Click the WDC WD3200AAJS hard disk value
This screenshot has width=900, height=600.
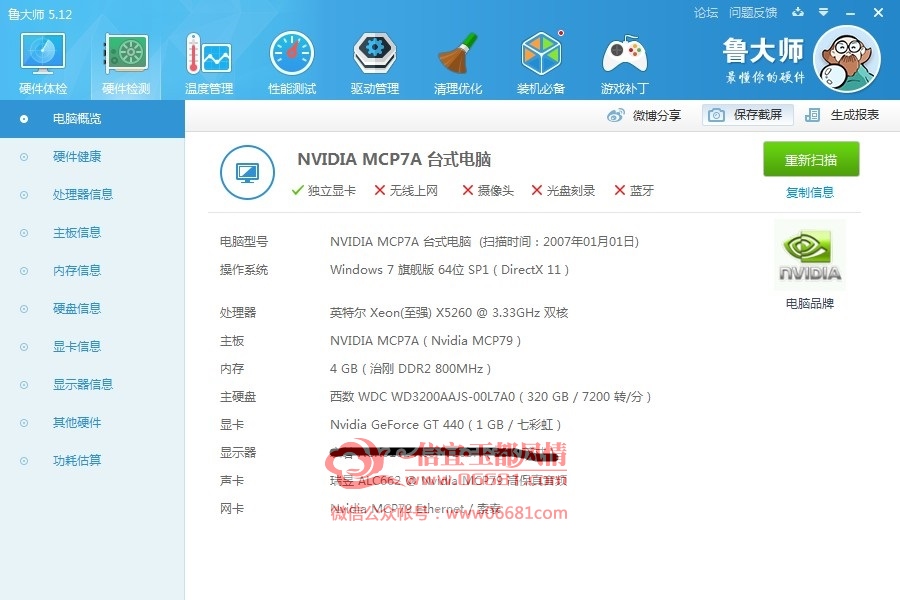pyautogui.click(x=491, y=397)
